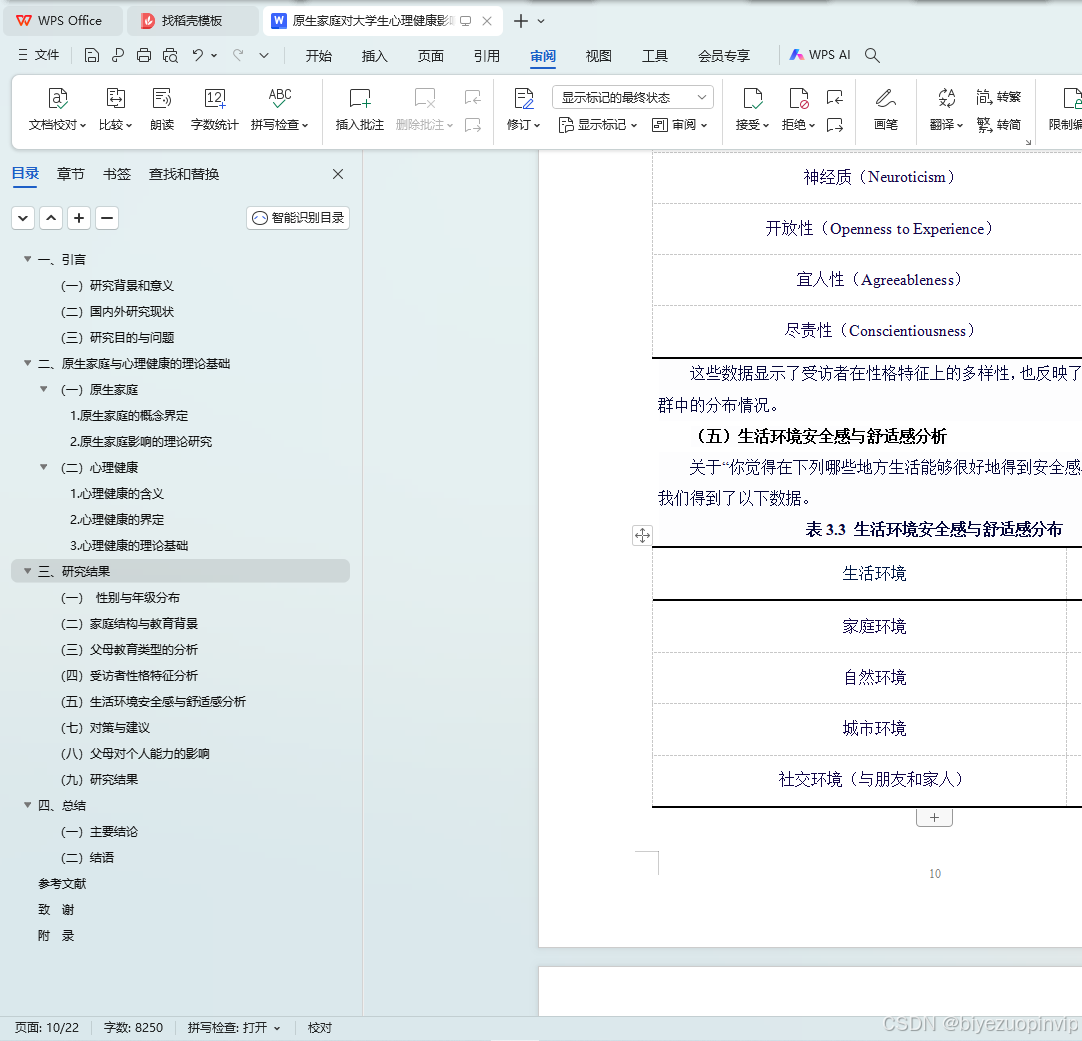Image resolution: width=1082 pixels, height=1041 pixels.
Task: Click 插入批注 insert comment
Action: 360,110
